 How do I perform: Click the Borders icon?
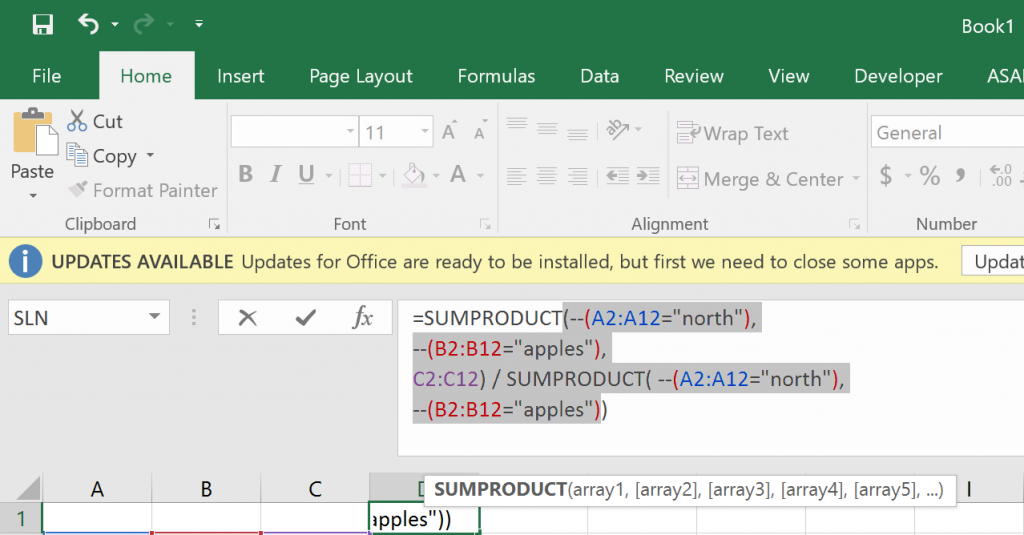(x=360, y=174)
